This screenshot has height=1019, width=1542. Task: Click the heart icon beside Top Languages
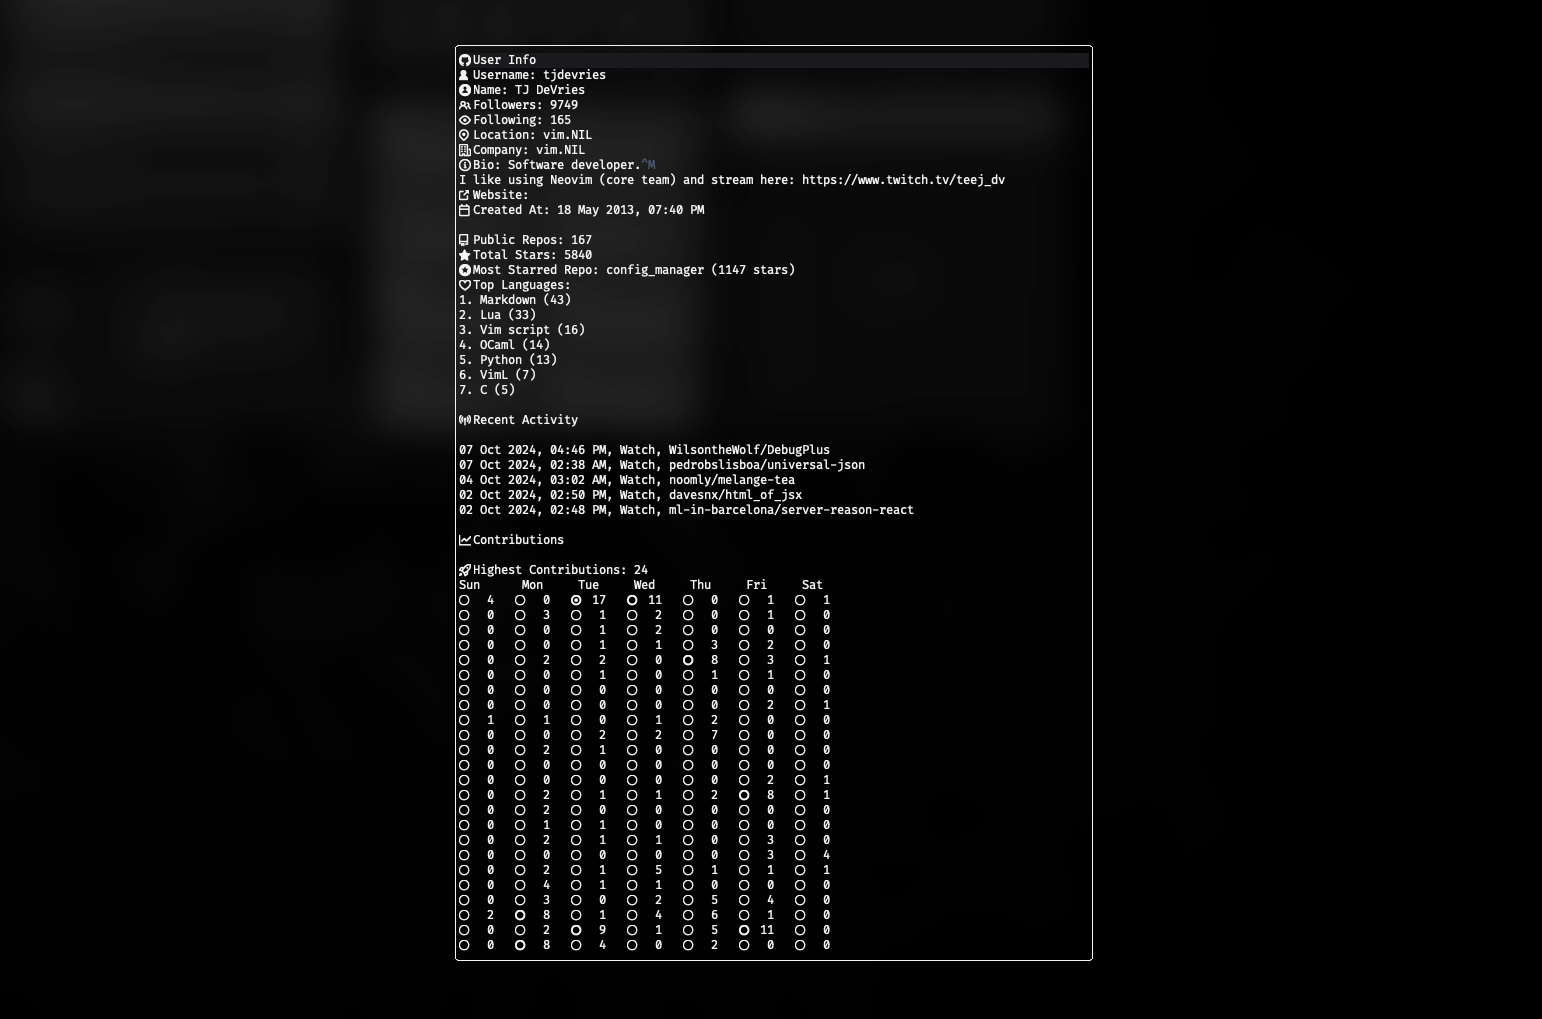[x=464, y=285]
